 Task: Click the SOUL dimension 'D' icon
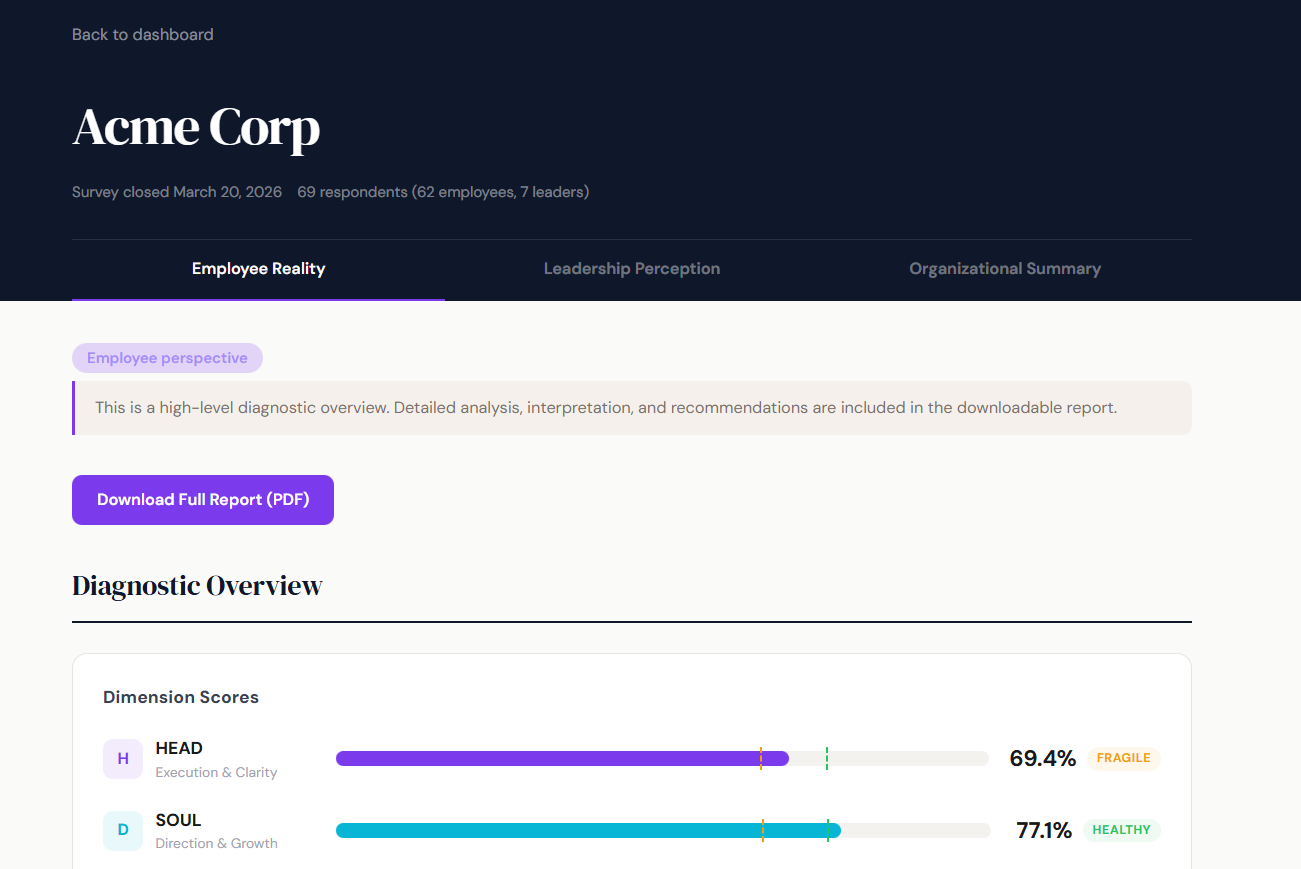tap(123, 830)
